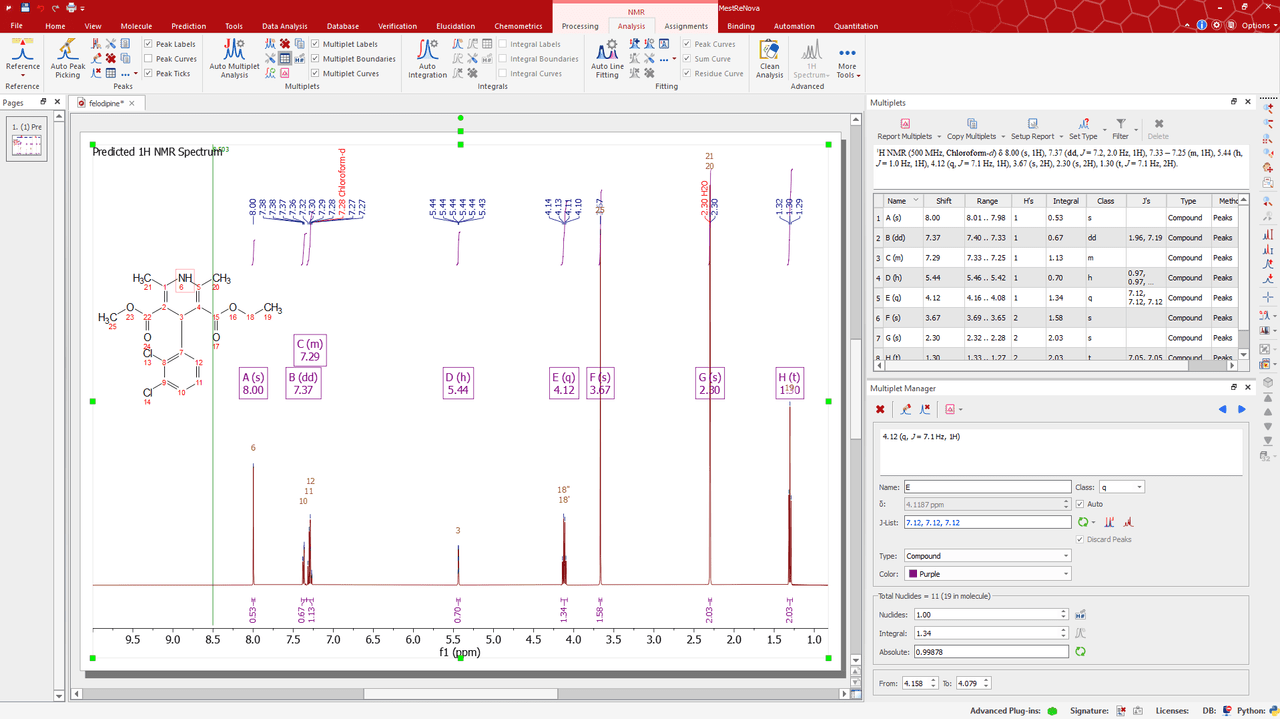The height and width of the screenshot is (719, 1280).
Task: Open the Prediction ribbon tab
Action: tap(188, 26)
